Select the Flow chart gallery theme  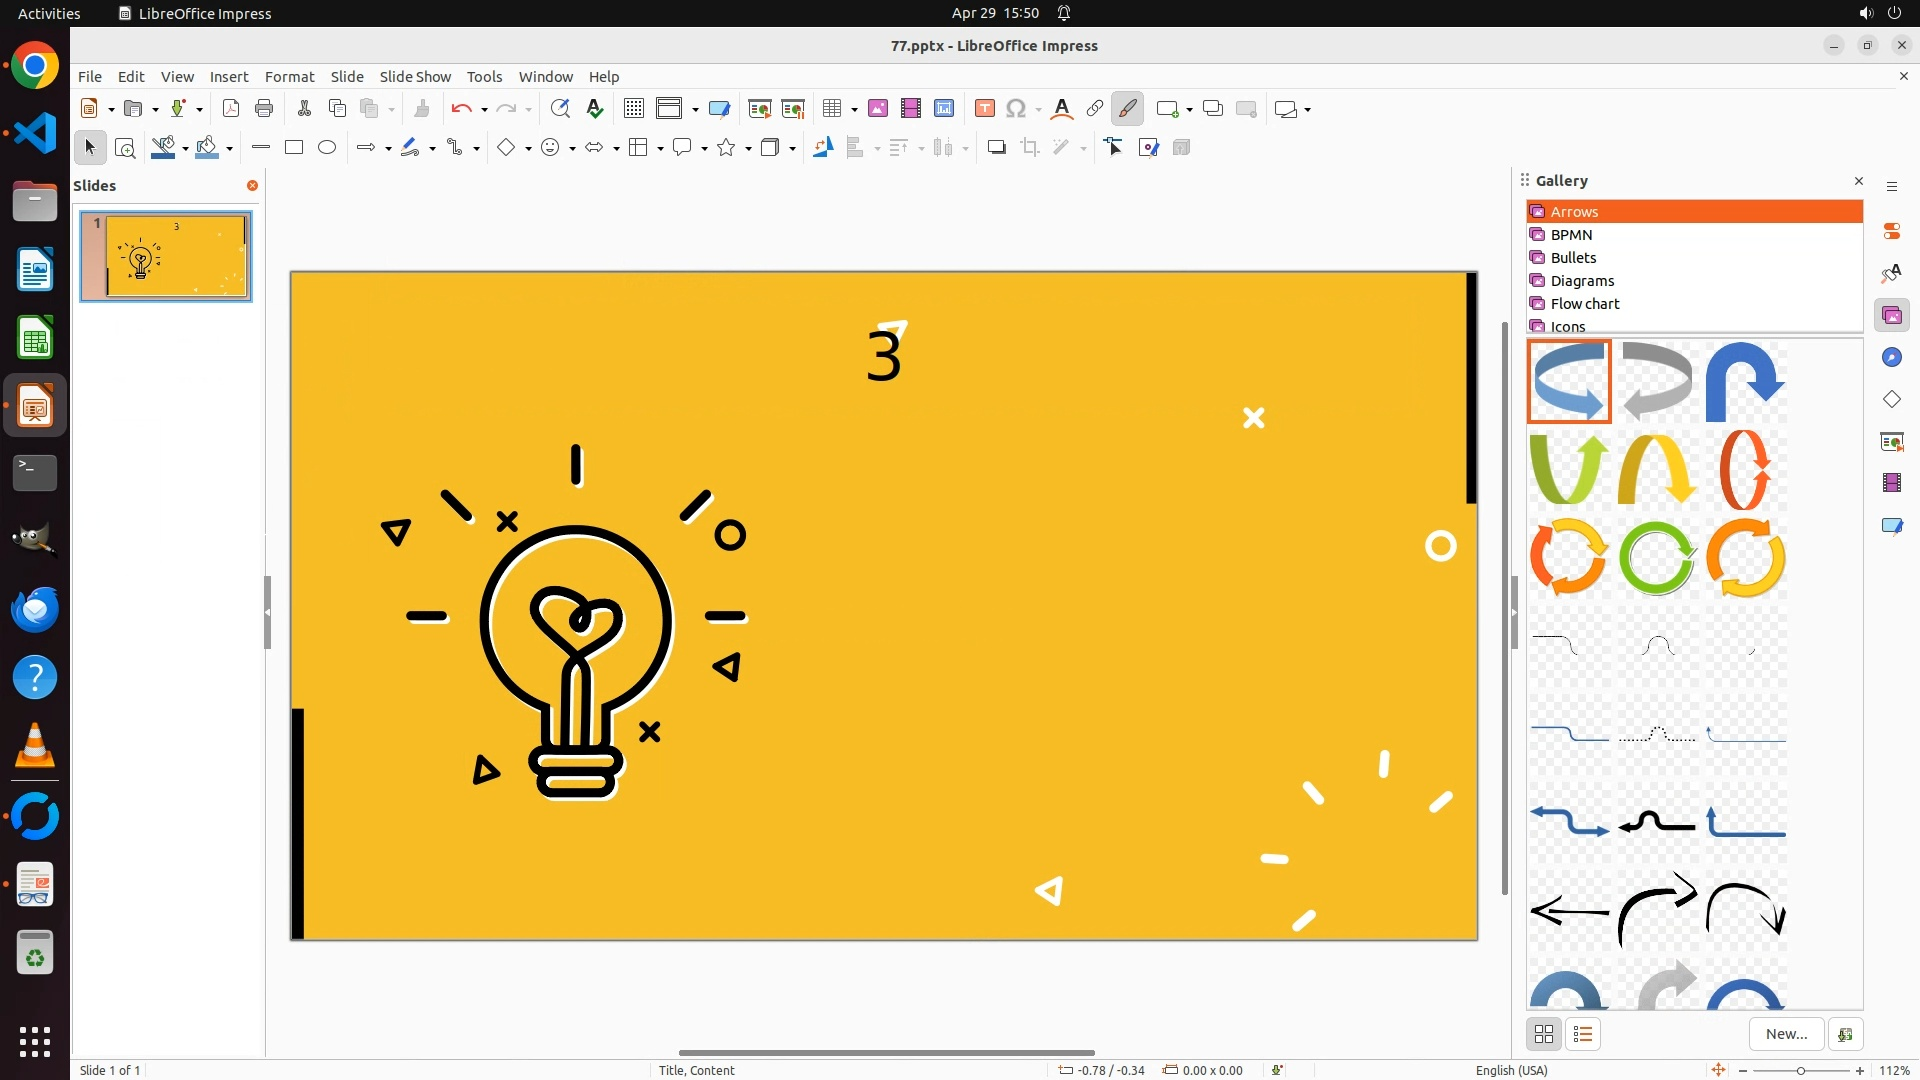pos(1585,304)
